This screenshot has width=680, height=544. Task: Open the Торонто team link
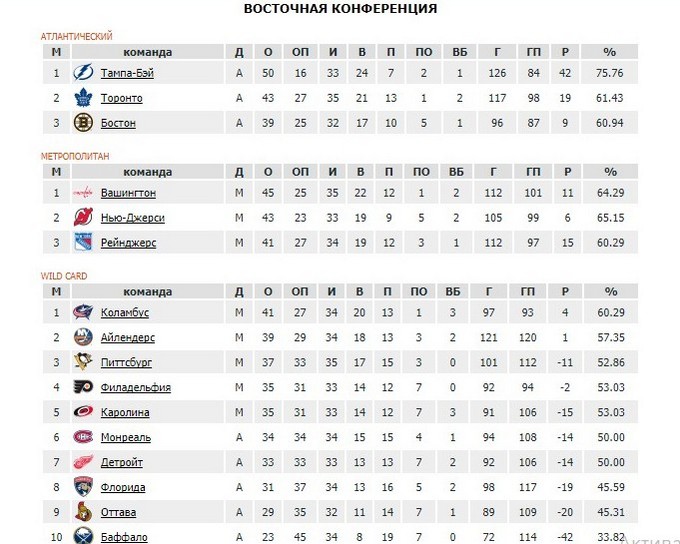coord(121,98)
